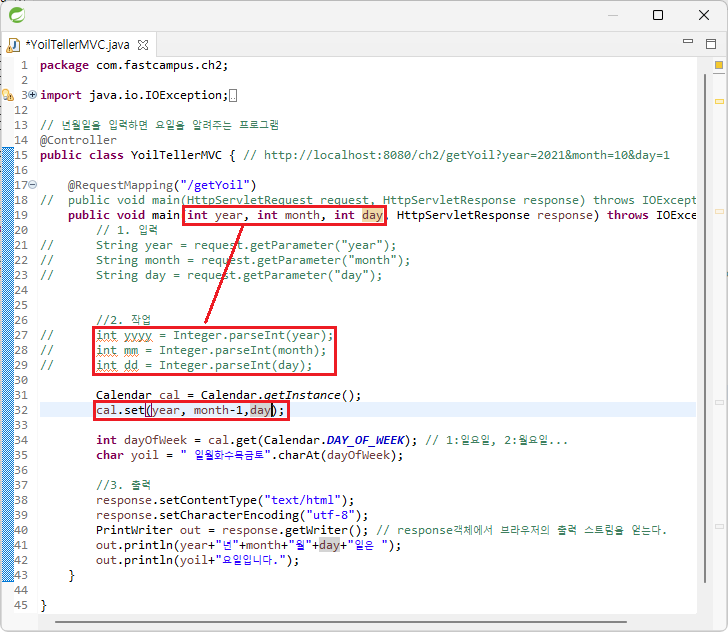Click the localhost URL comment on line 15
Image resolution: width=728 pixels, height=632 pixels.
(467, 155)
